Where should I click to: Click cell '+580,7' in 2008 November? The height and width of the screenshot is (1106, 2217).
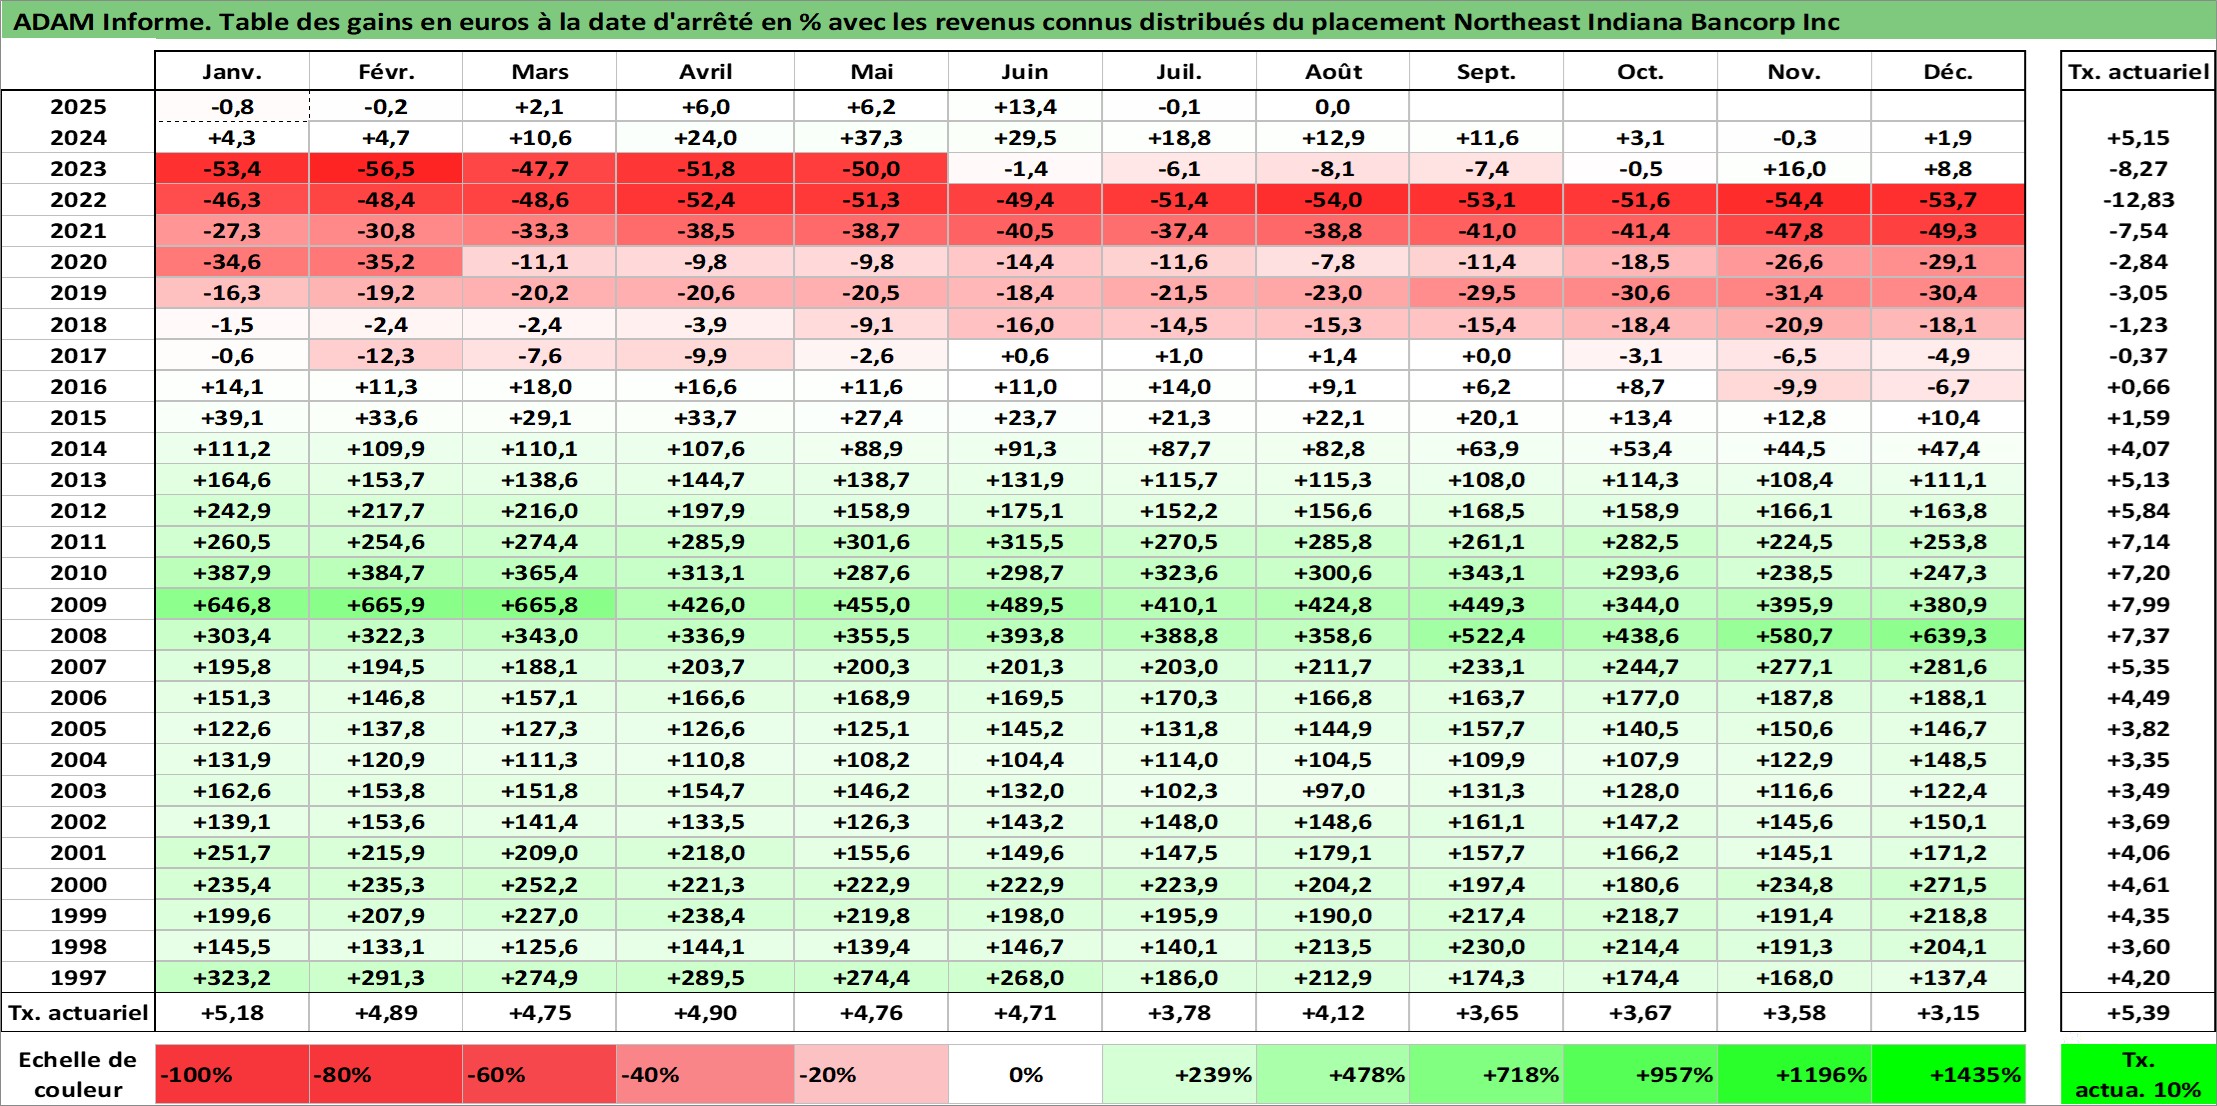pyautogui.click(x=1794, y=635)
